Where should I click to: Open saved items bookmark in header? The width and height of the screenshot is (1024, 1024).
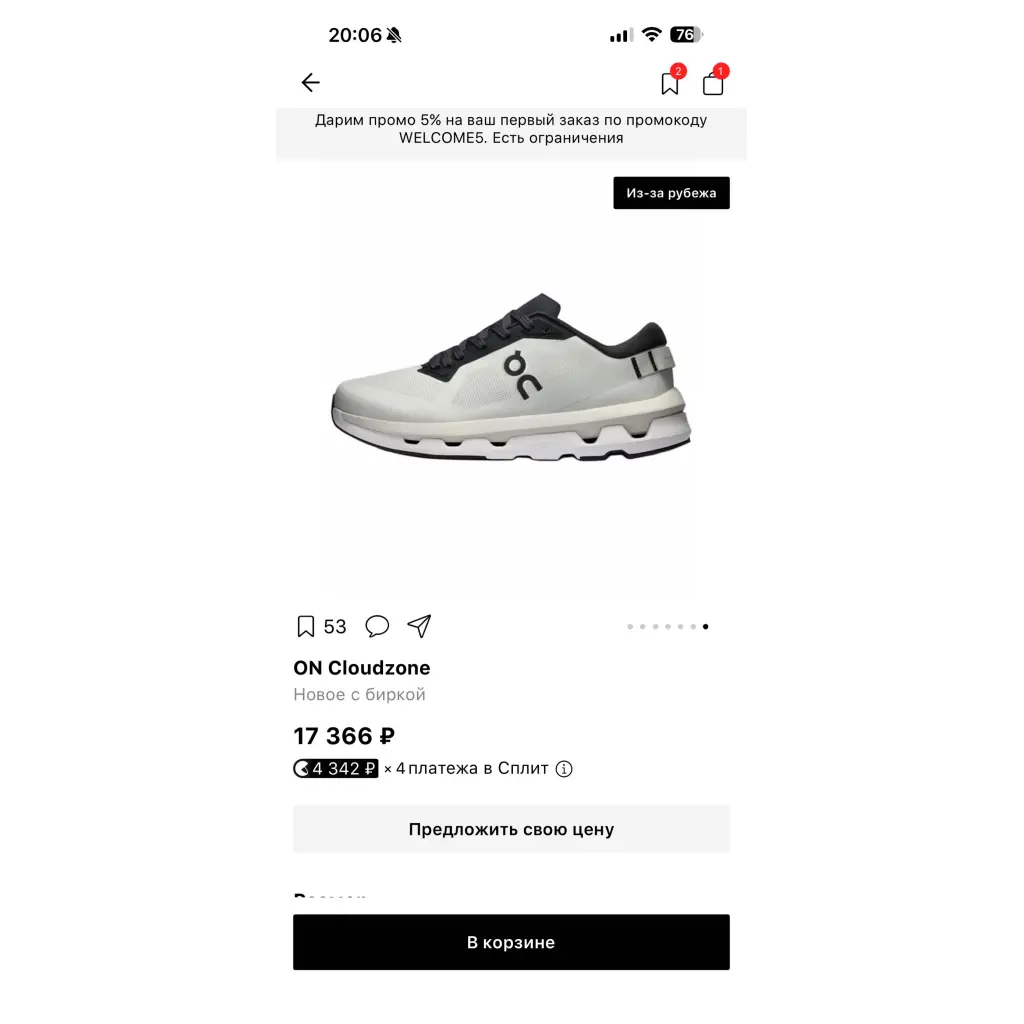670,84
